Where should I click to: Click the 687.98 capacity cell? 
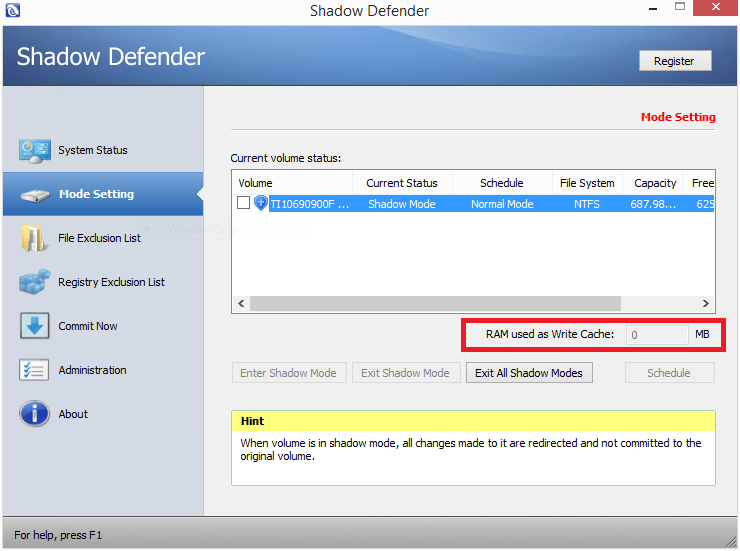coord(653,204)
